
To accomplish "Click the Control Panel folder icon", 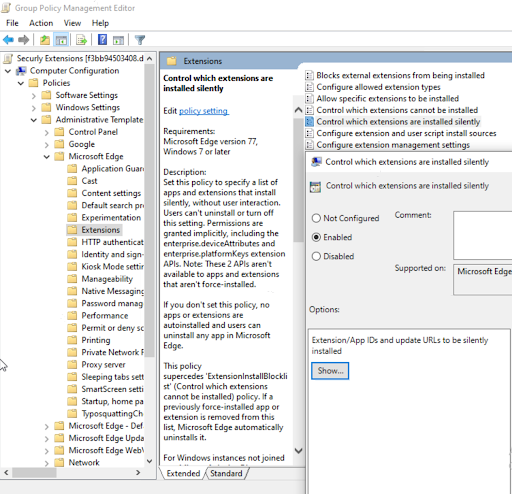I will coord(59,132).
